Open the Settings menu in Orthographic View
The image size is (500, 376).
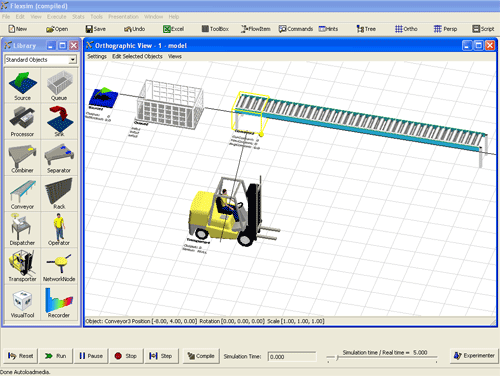[97, 56]
